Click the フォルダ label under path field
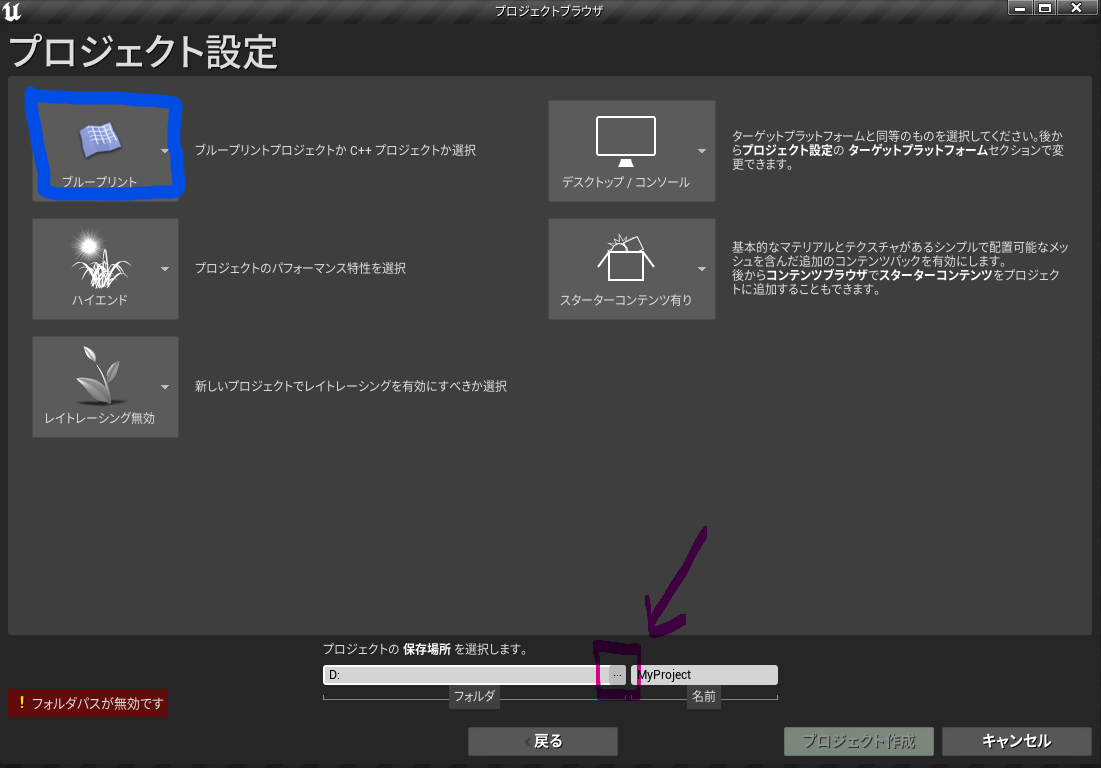 coord(475,696)
